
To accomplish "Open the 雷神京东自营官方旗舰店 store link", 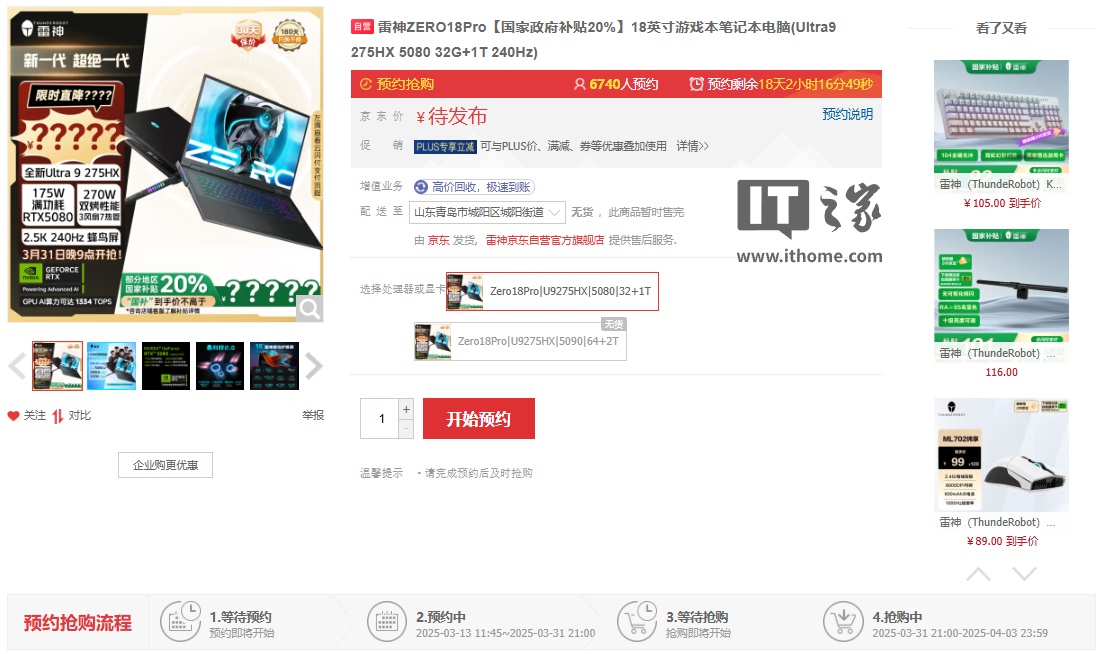I will 545,241.
